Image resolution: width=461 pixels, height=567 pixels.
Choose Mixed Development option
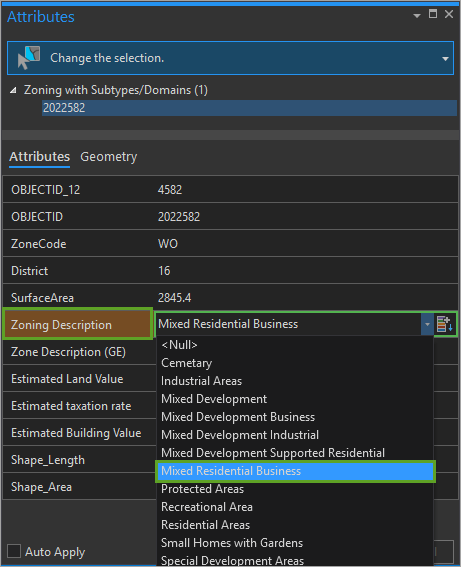coord(295,399)
